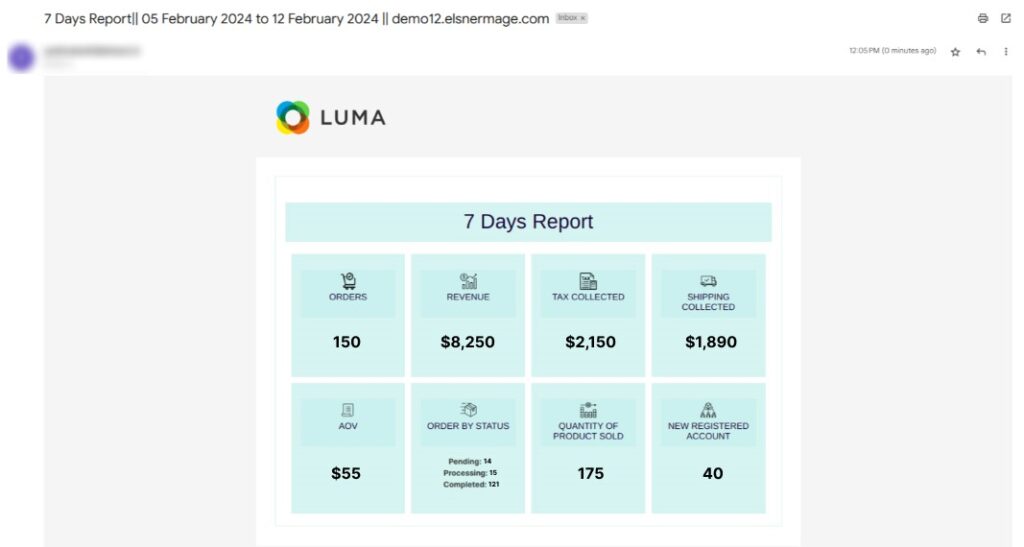
Task: Print this email using the printer icon
Action: (x=982, y=18)
